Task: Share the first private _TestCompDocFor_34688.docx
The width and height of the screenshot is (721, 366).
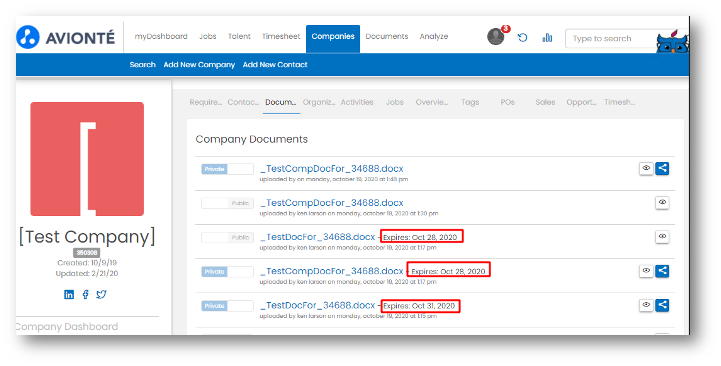Action: 662,168
